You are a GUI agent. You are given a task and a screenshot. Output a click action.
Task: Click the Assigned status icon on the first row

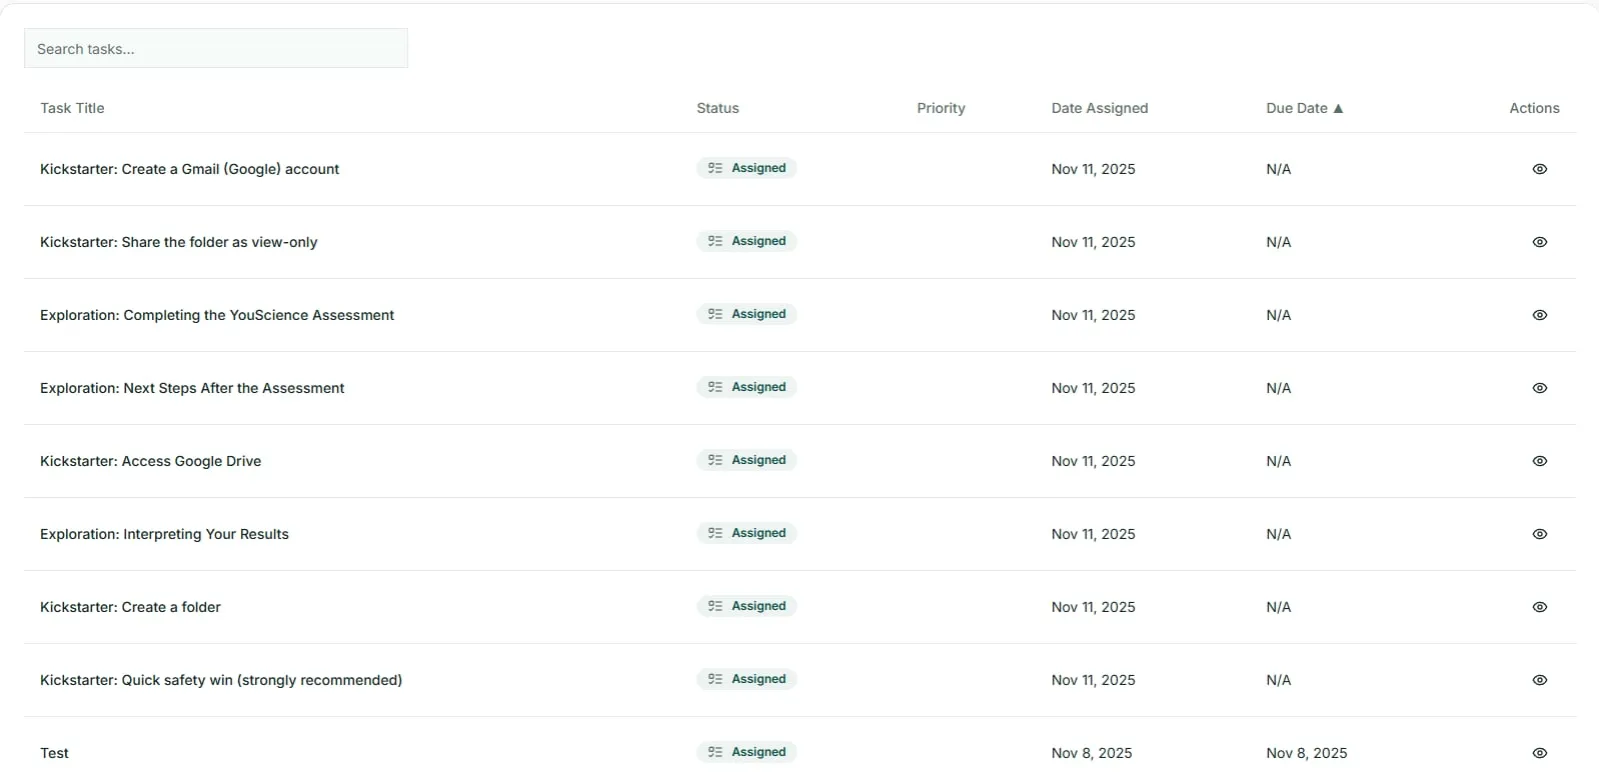pos(713,168)
